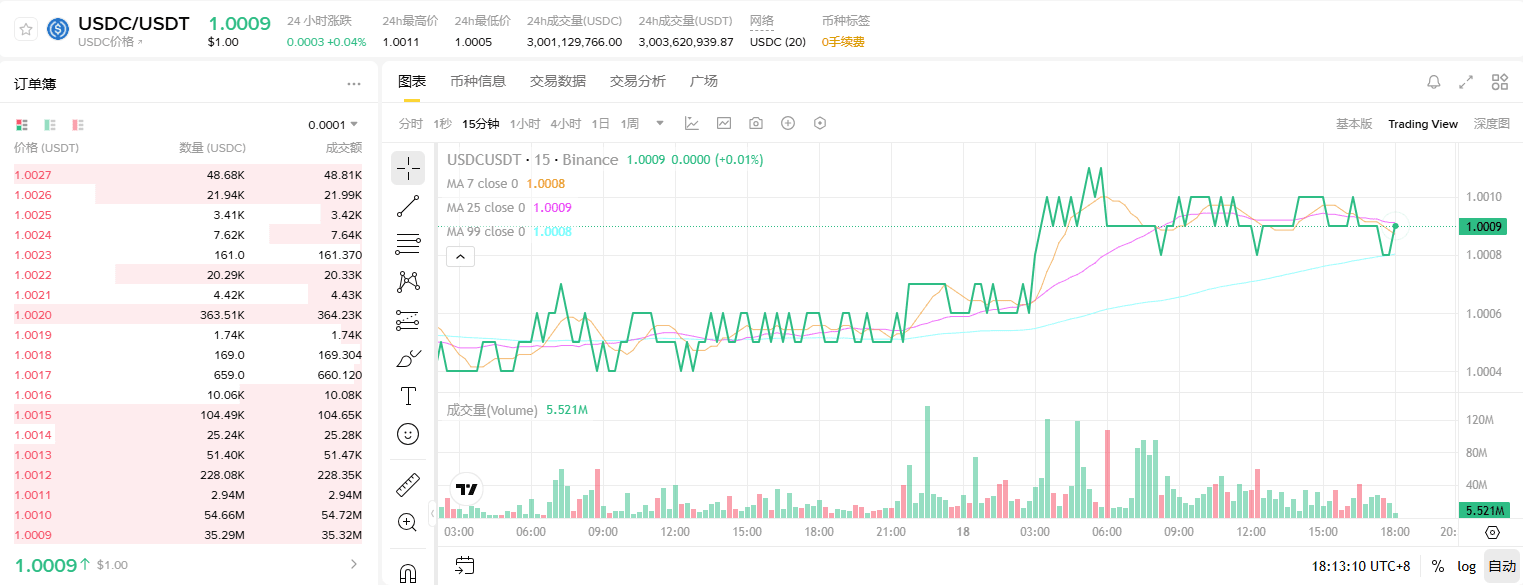Open price scale settings gear icon

coord(1492,532)
